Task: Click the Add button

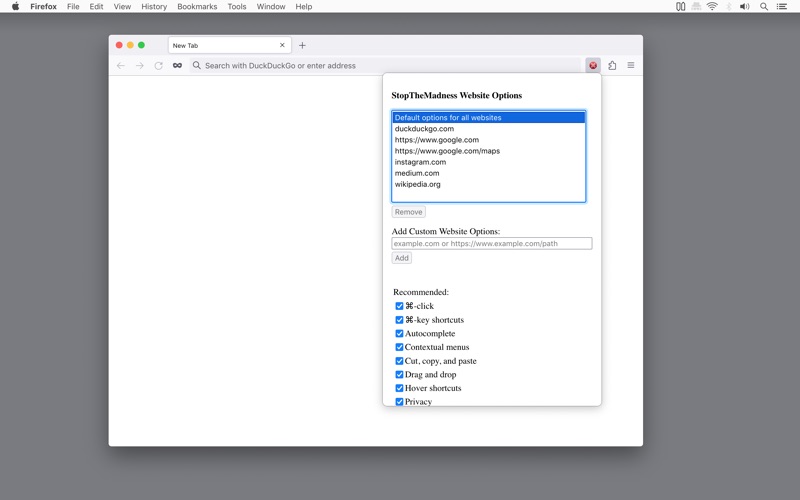Action: [x=402, y=258]
